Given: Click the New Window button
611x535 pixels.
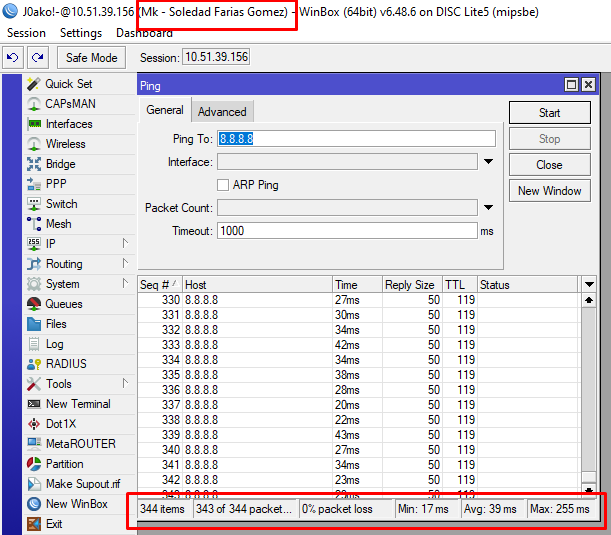Looking at the screenshot, I should [x=549, y=191].
